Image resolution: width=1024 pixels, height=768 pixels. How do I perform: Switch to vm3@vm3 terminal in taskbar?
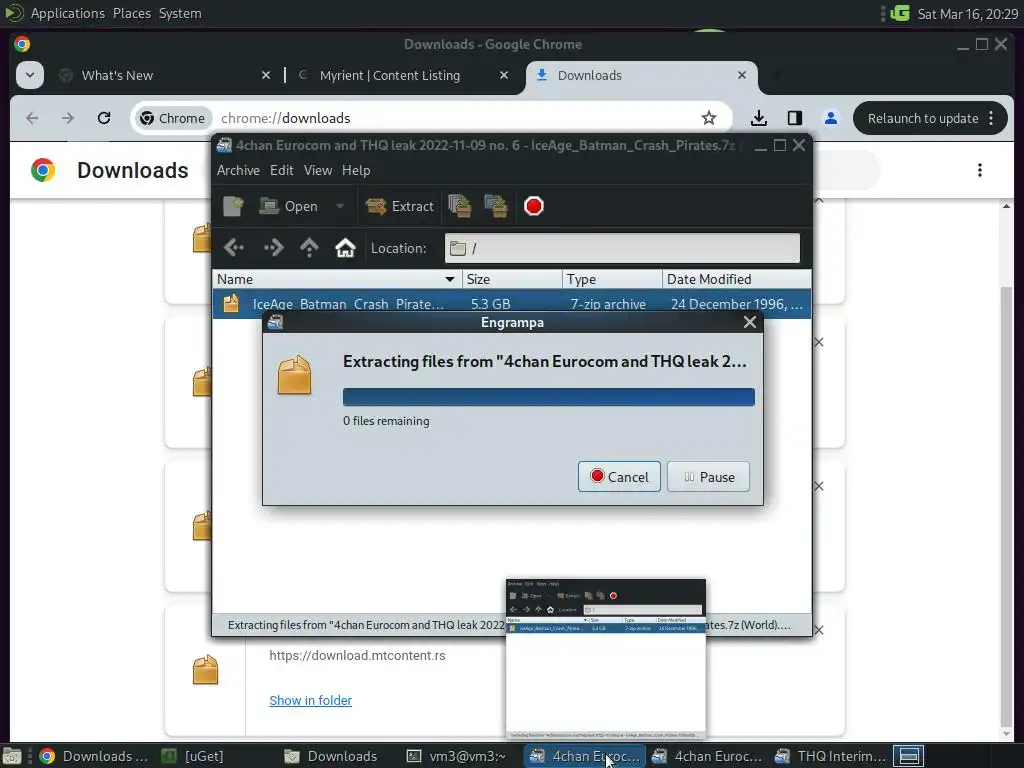coord(458,756)
